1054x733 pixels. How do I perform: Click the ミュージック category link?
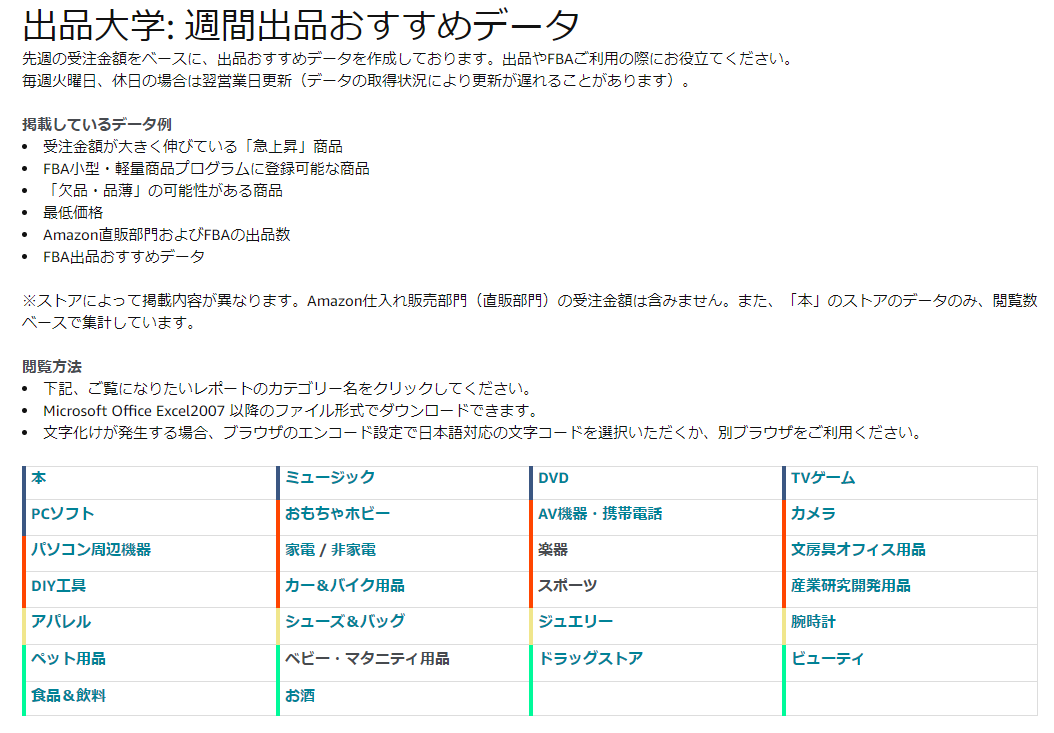point(330,478)
